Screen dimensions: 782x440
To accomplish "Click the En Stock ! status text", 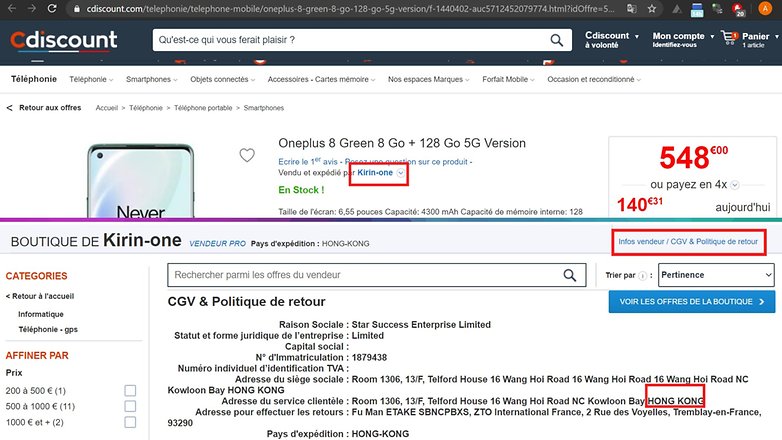I will coord(301,190).
